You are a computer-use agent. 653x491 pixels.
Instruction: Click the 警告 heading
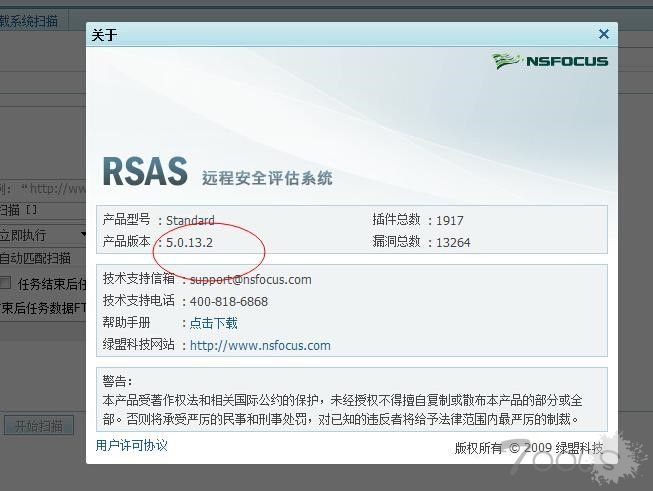[x=117, y=381]
